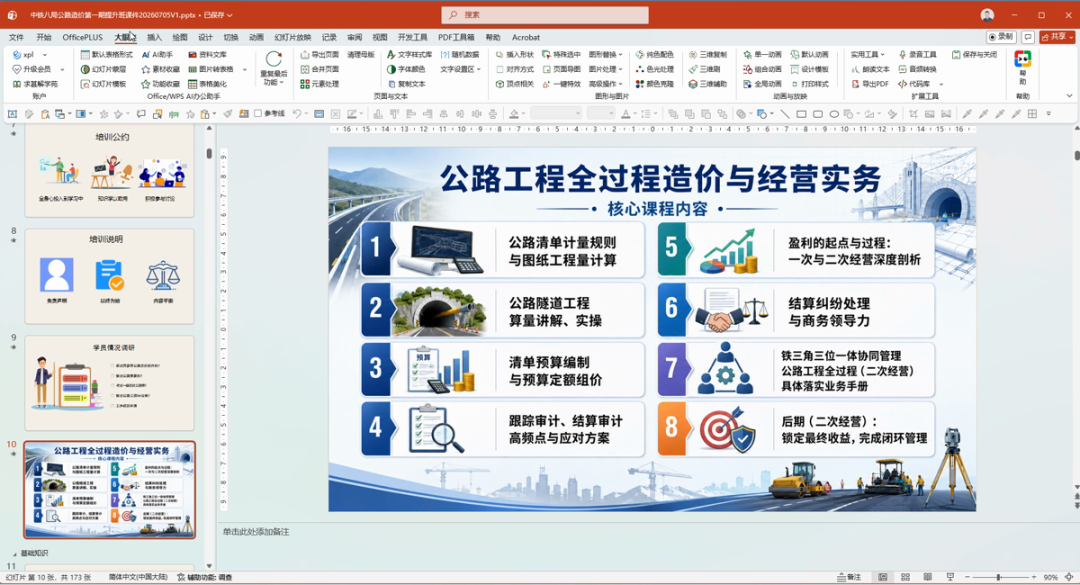1080x585 pixels.
Task: Click the 随机数据 tool
Action: (x=460, y=54)
